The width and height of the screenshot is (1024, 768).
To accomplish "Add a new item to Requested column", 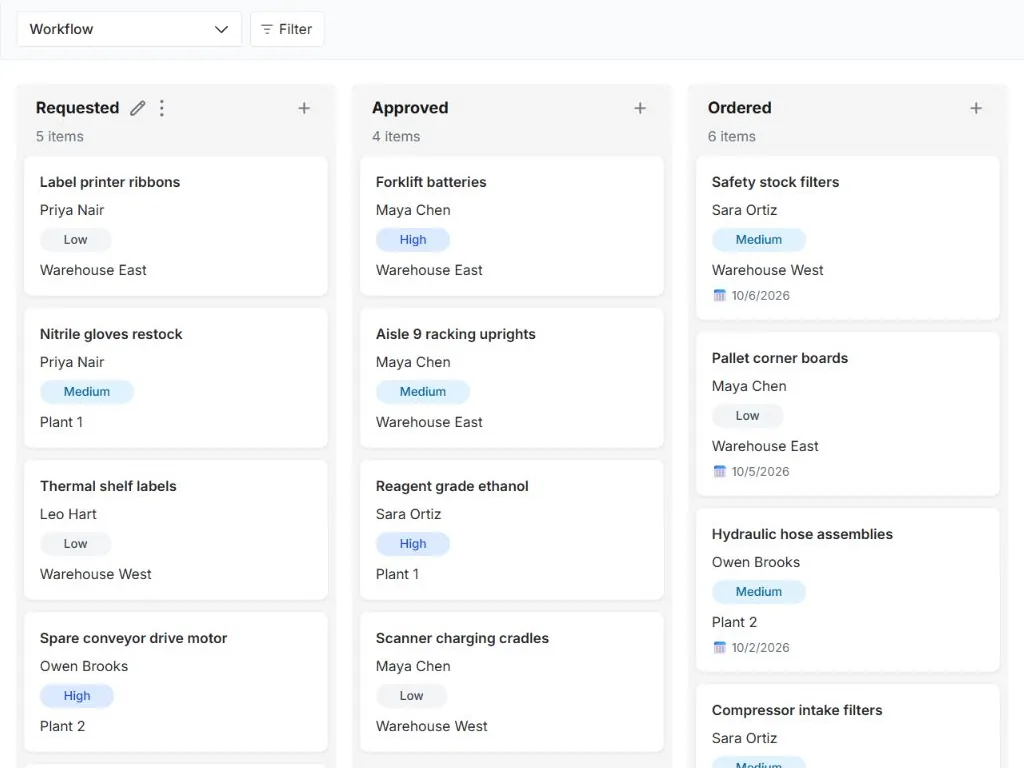I will pos(304,108).
